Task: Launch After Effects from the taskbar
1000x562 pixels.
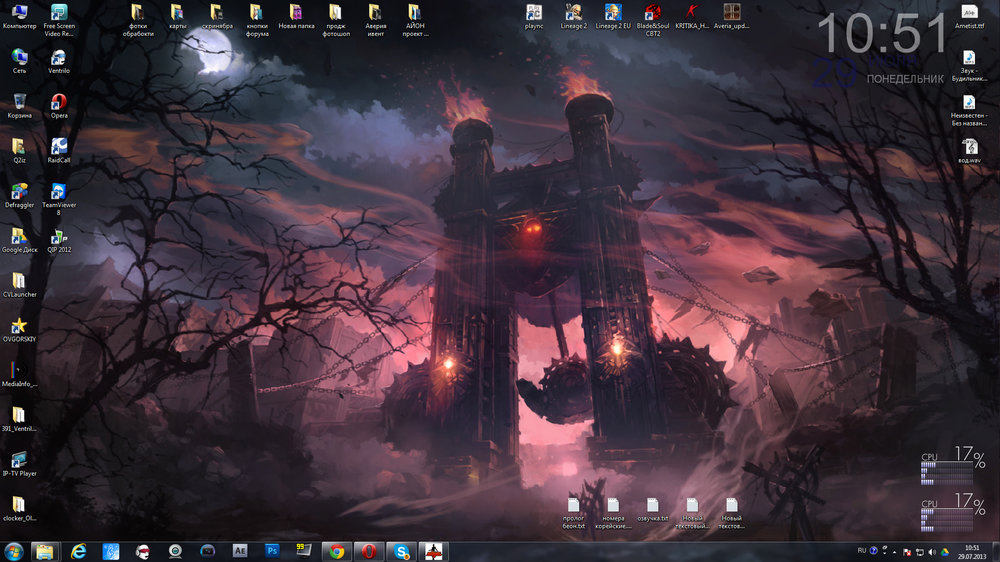Action: (239, 551)
